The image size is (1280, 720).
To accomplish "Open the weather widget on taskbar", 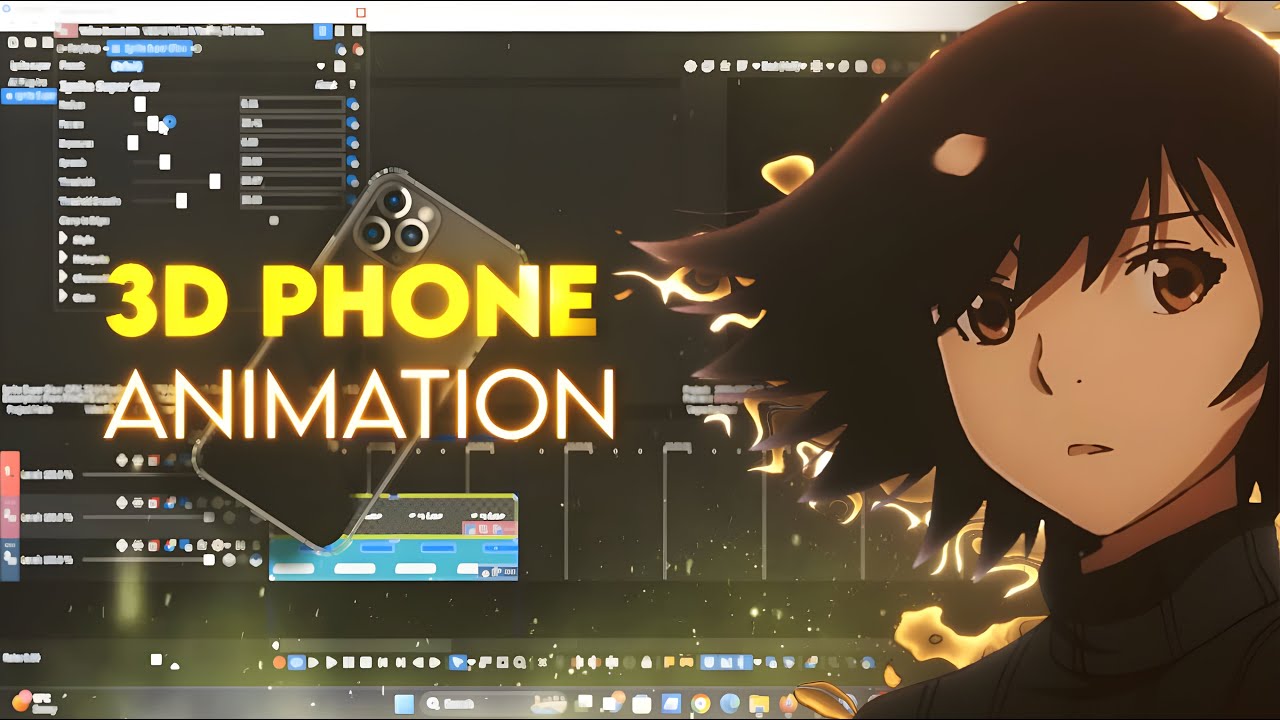I will pos(36,703).
